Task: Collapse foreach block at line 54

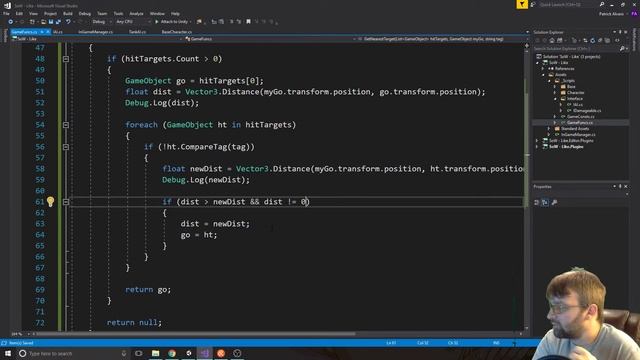Action: click(66, 125)
